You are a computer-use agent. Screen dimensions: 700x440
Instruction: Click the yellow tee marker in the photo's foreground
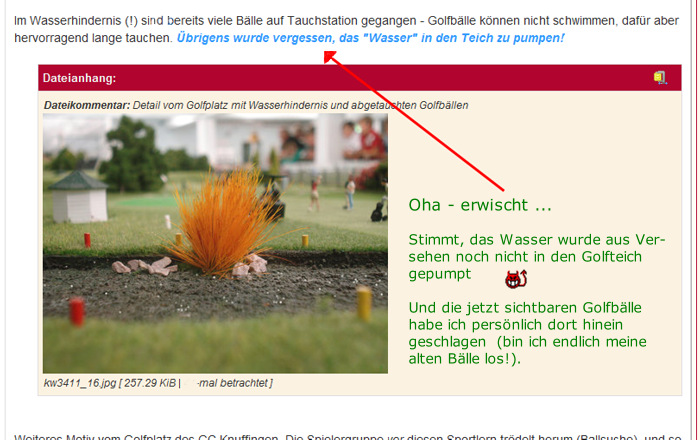click(x=364, y=302)
